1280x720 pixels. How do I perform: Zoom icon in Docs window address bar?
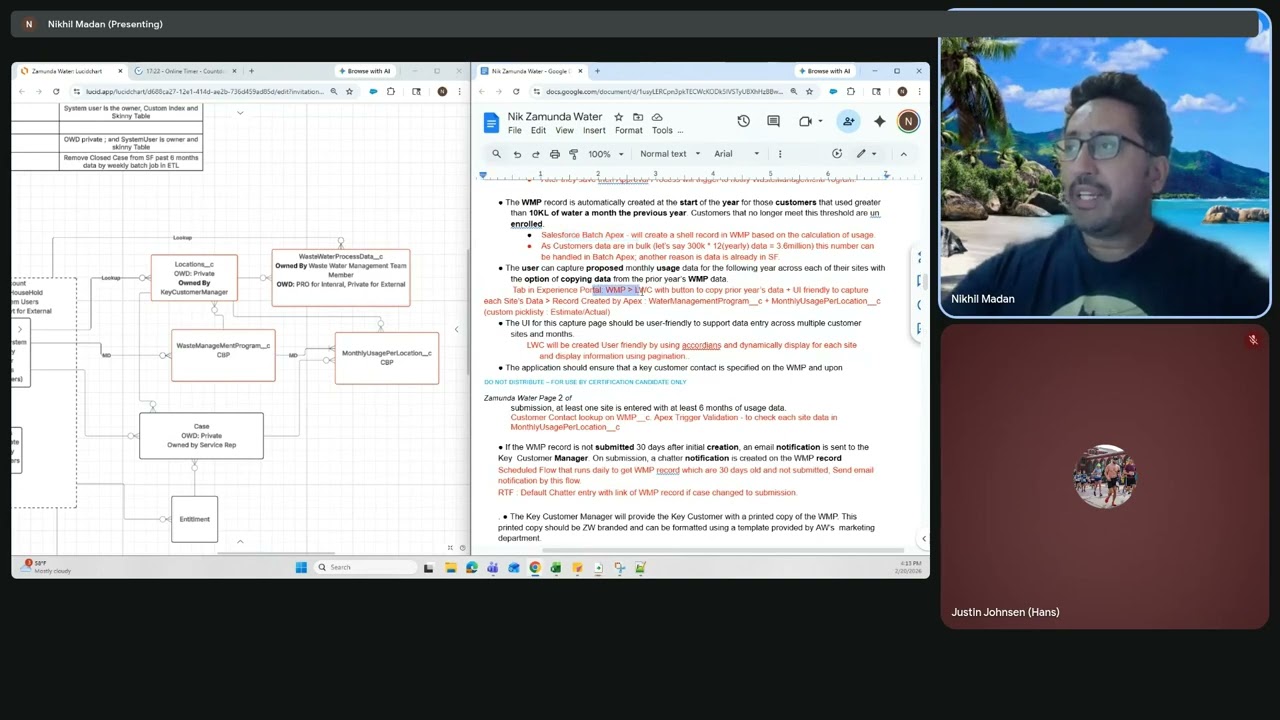[794, 91]
